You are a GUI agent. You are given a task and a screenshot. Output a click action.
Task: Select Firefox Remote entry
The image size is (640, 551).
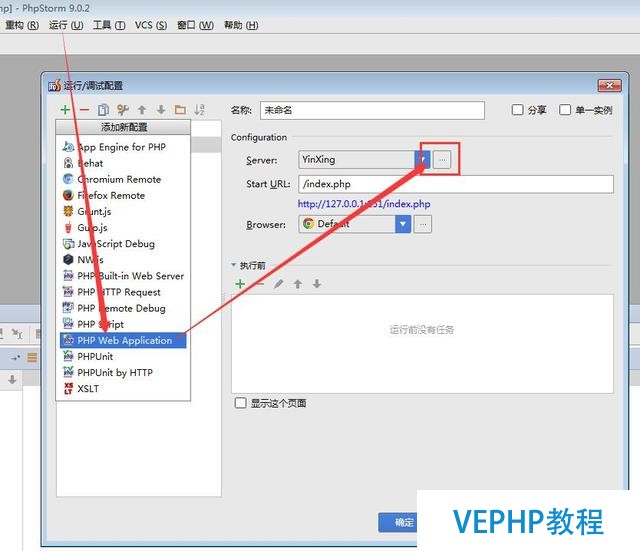coord(123,196)
